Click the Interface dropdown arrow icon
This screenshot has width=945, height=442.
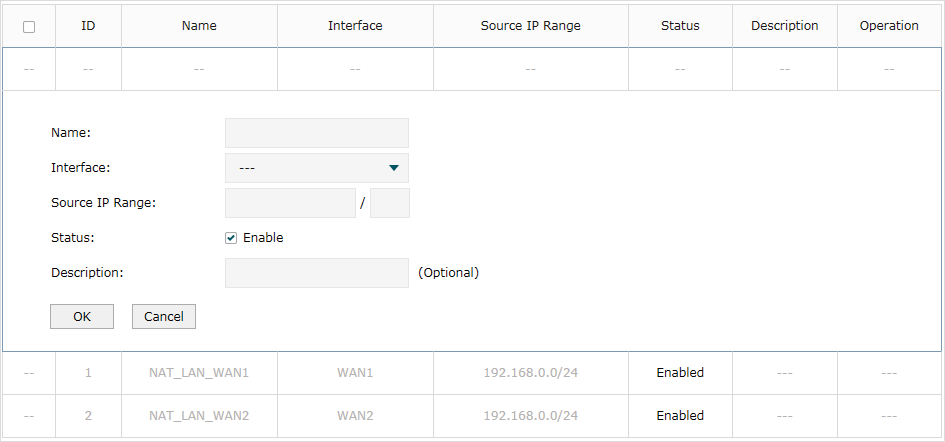pos(394,168)
